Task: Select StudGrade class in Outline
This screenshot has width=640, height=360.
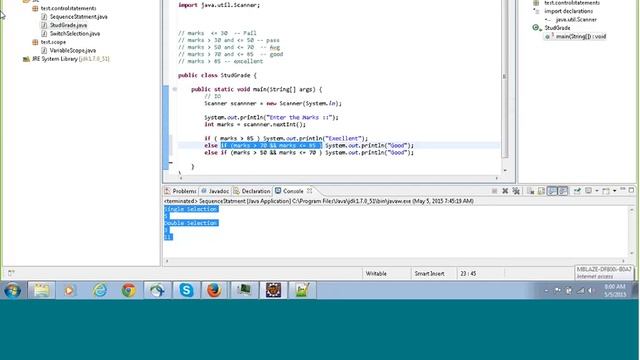Action: point(557,28)
